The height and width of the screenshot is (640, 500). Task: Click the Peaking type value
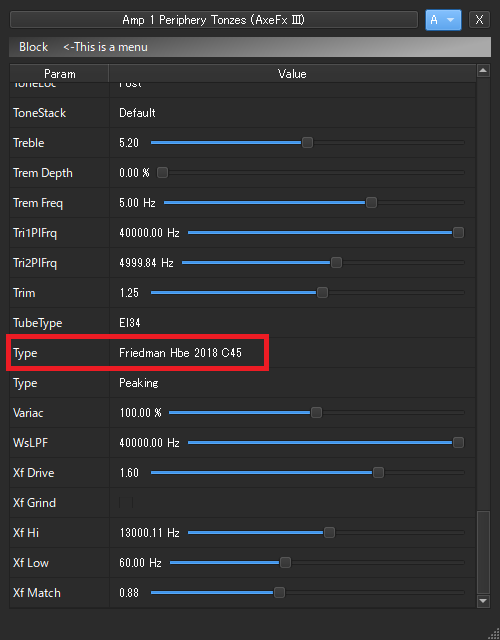(139, 383)
